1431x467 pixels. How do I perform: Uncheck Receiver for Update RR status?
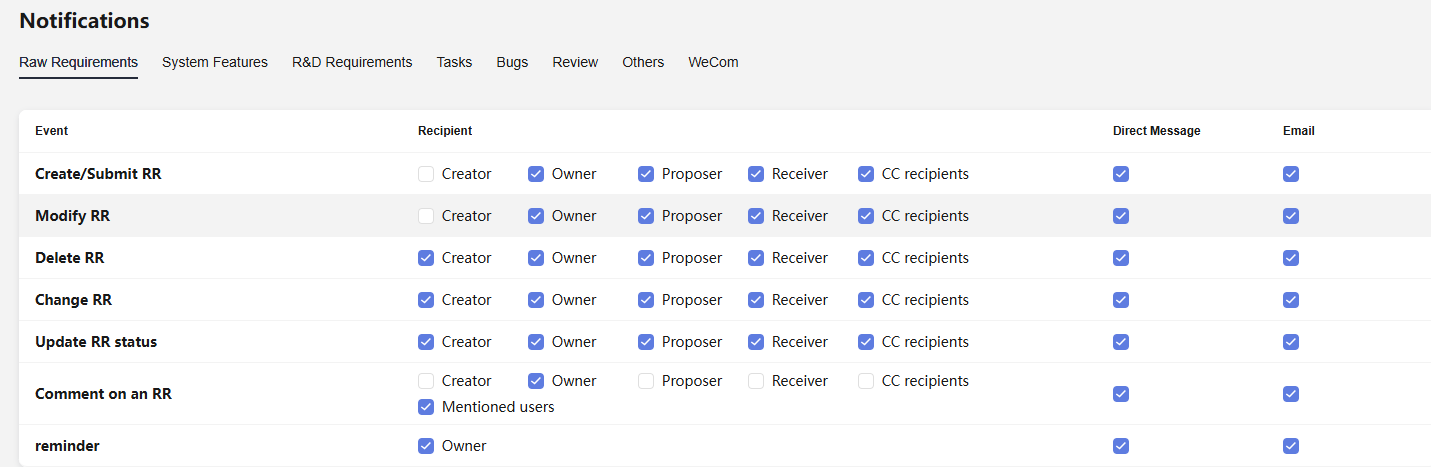(756, 342)
